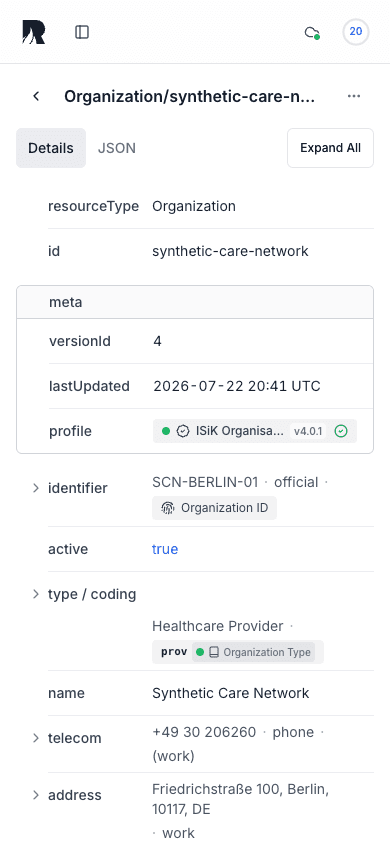Go back using the left arrow
The image size is (390, 844).
36,96
